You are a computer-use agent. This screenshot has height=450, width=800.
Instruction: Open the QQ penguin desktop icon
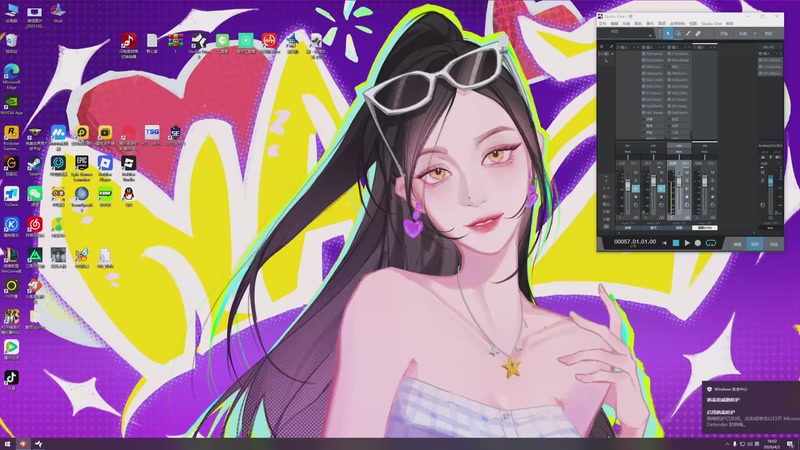129,196
